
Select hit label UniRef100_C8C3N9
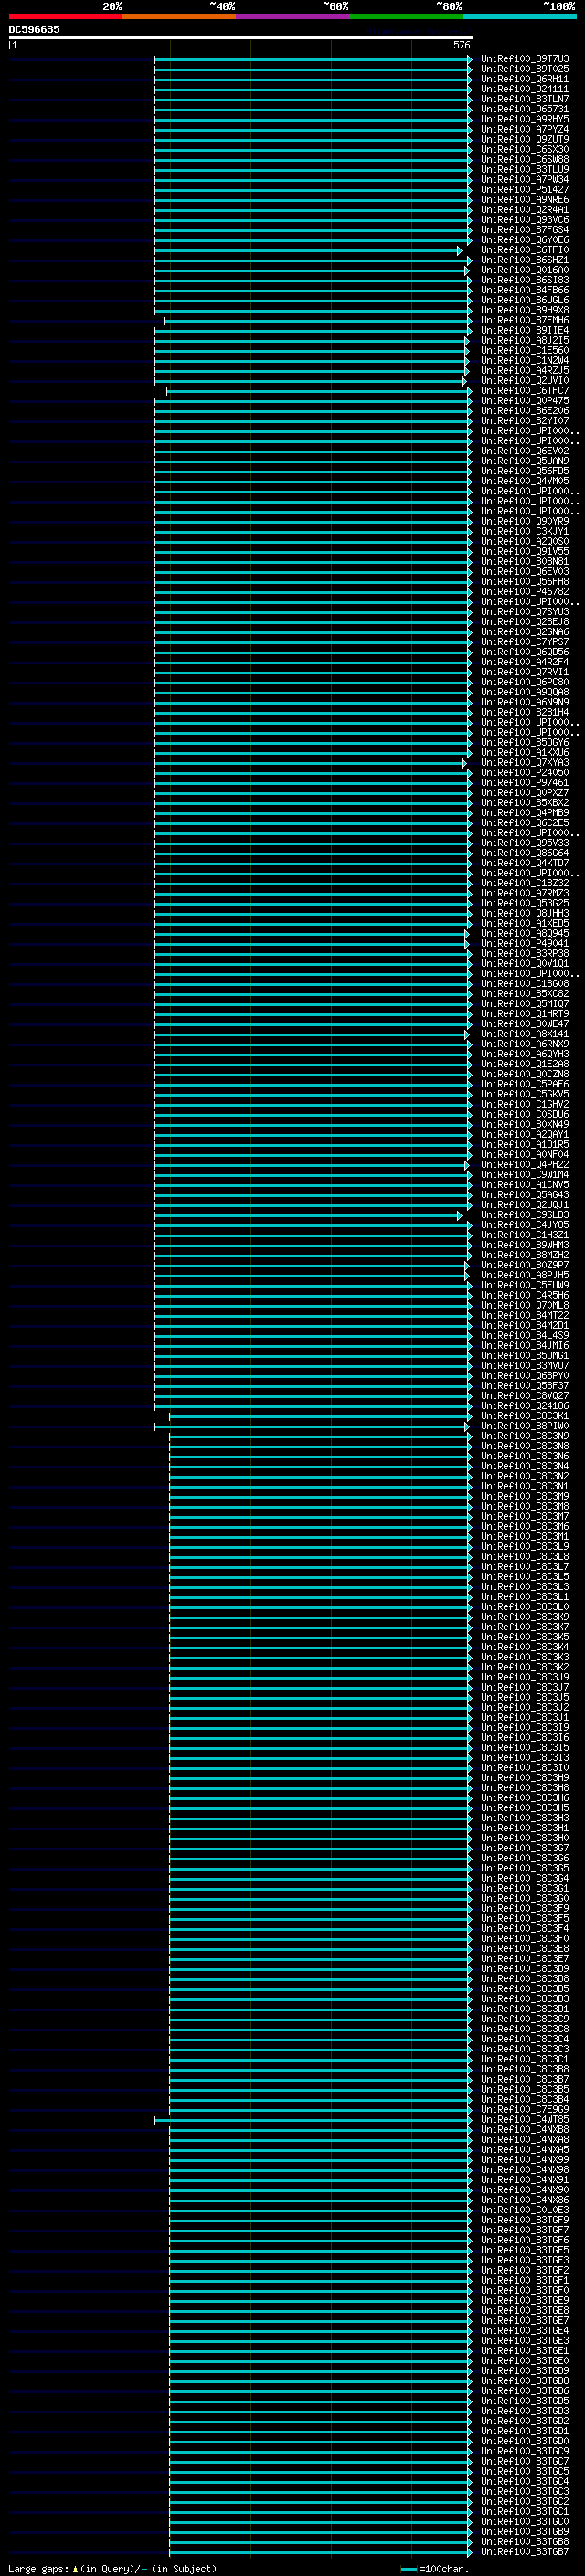point(524,1435)
